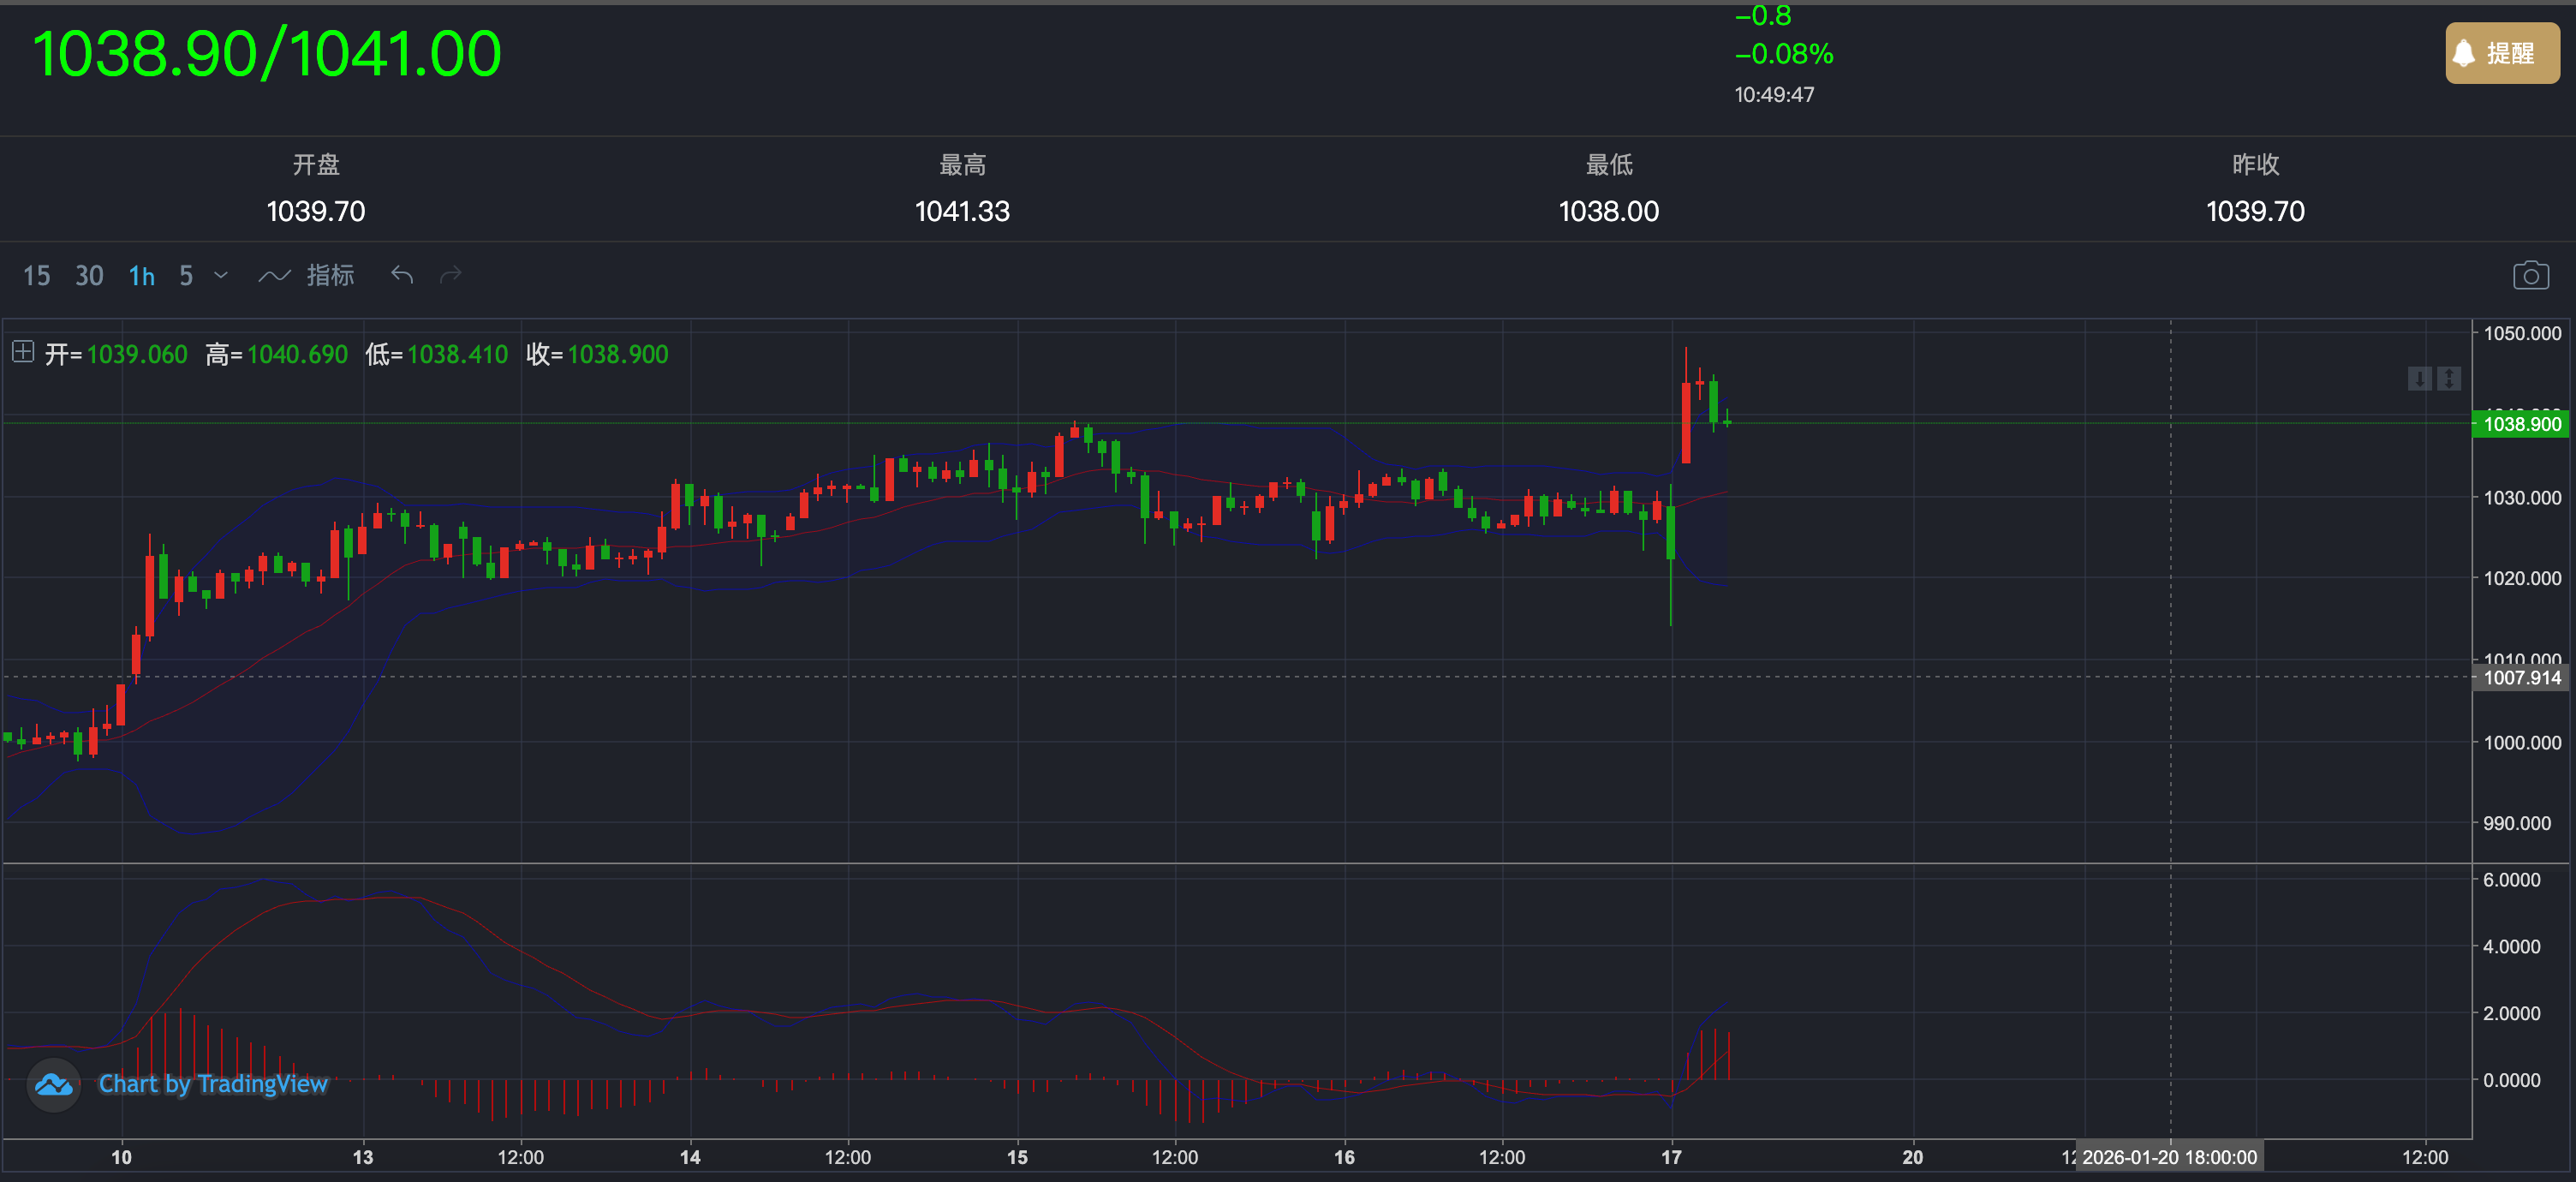This screenshot has width=2576, height=1182.
Task: Expand the timeframe dropdown chevron
Action: click(x=221, y=275)
